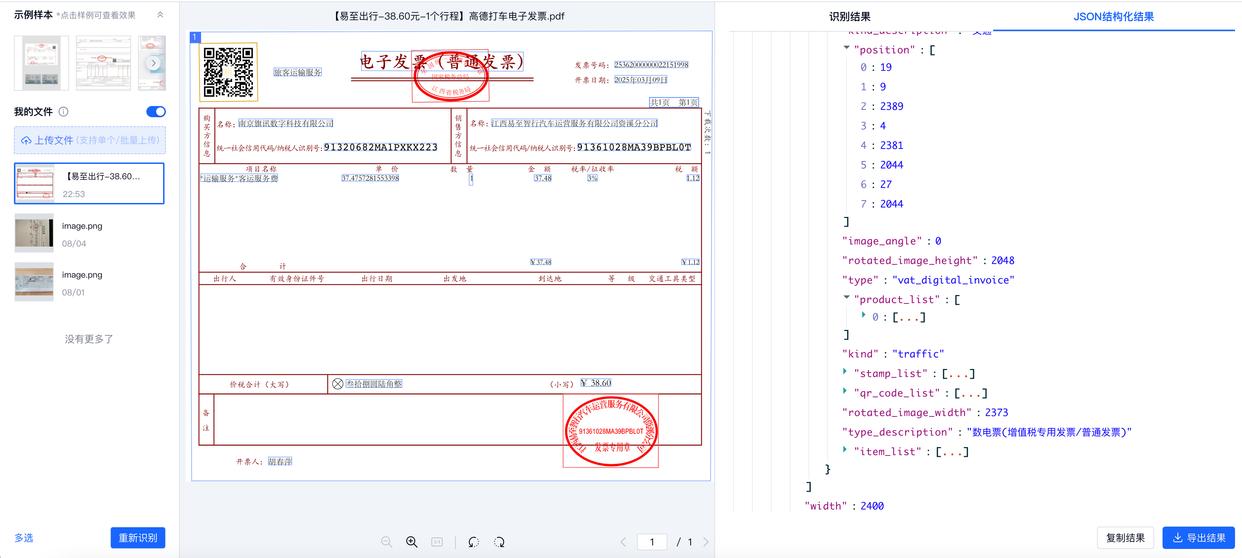Screen dimensions: 1242x558
Task: Click position index 6 value 27
Action: point(886,184)
